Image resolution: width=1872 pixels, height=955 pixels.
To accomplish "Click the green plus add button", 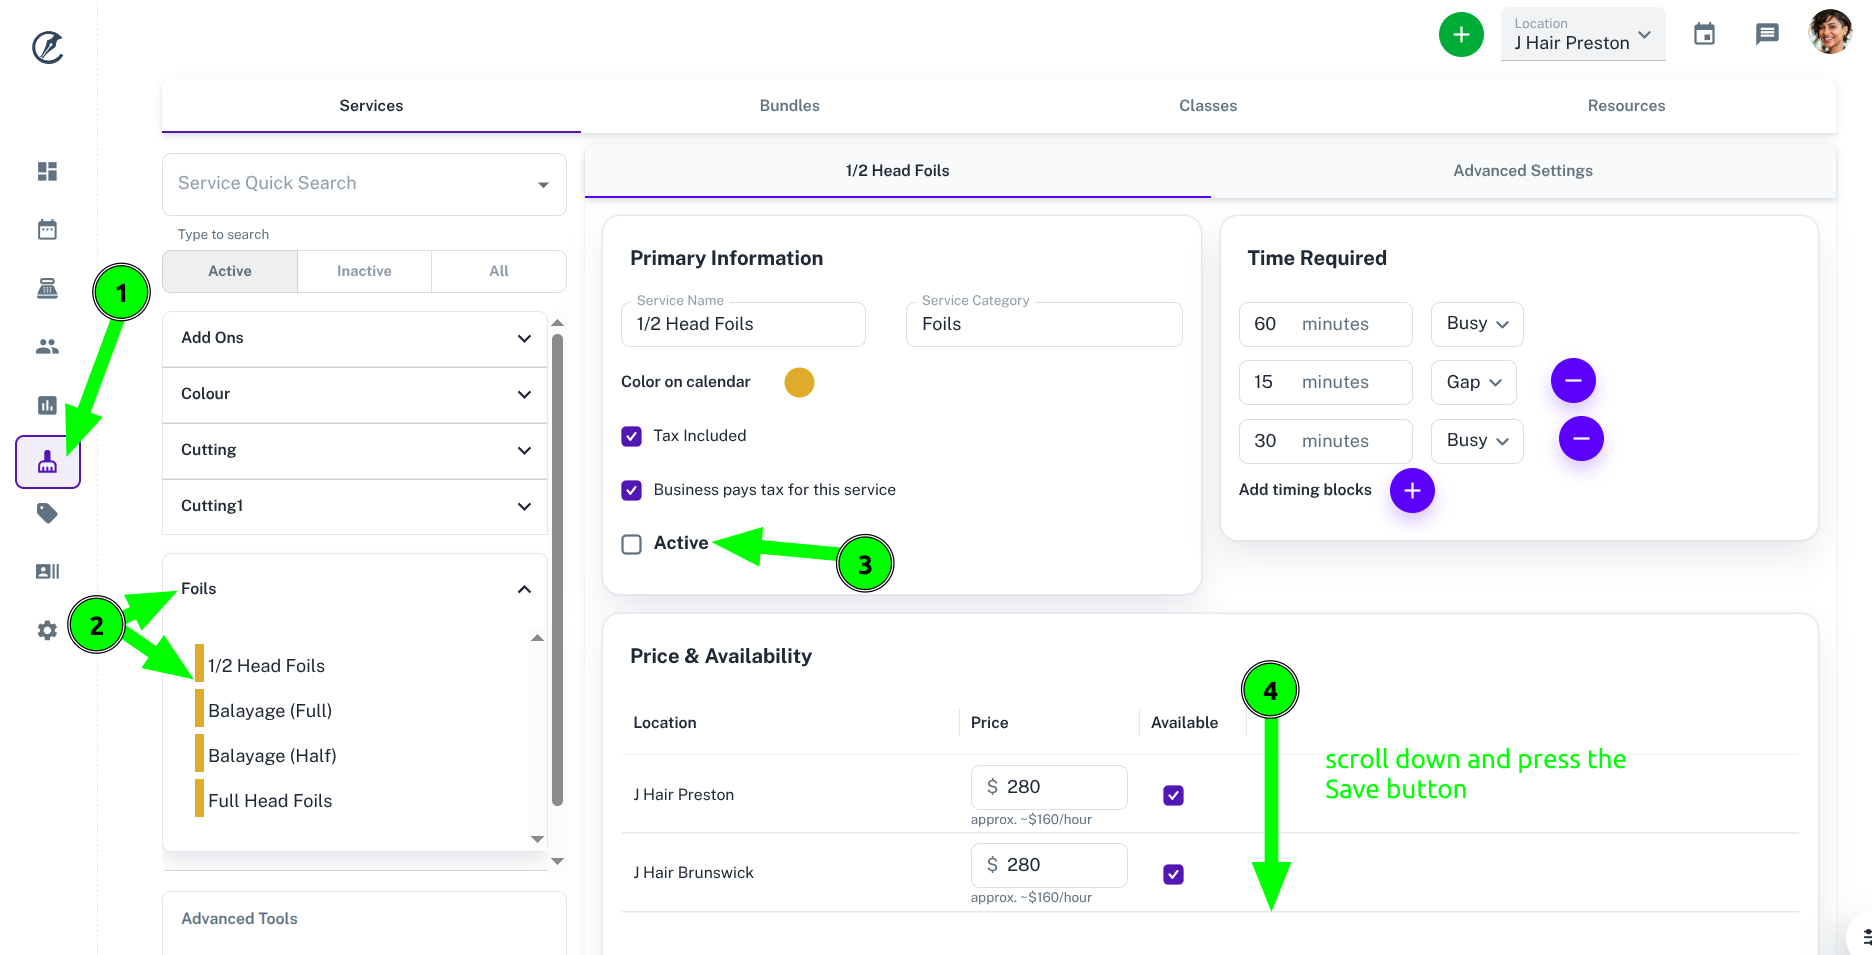I will [1461, 35].
